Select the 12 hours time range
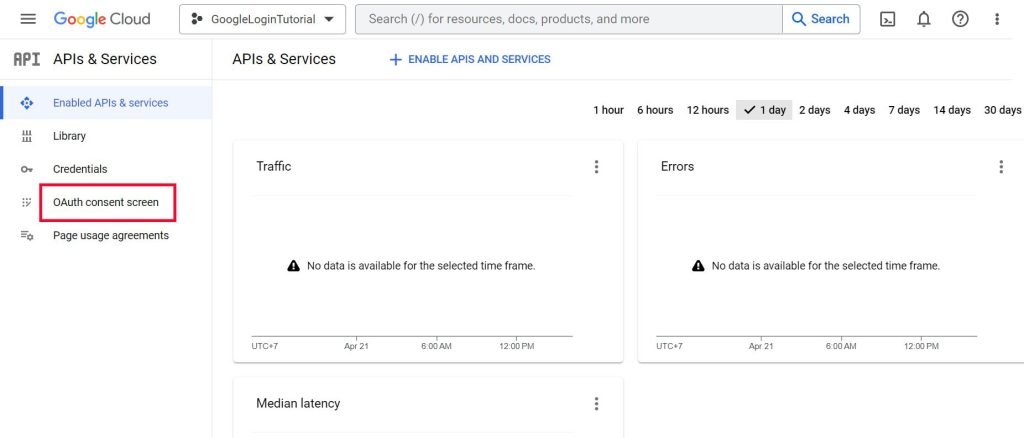 707,110
